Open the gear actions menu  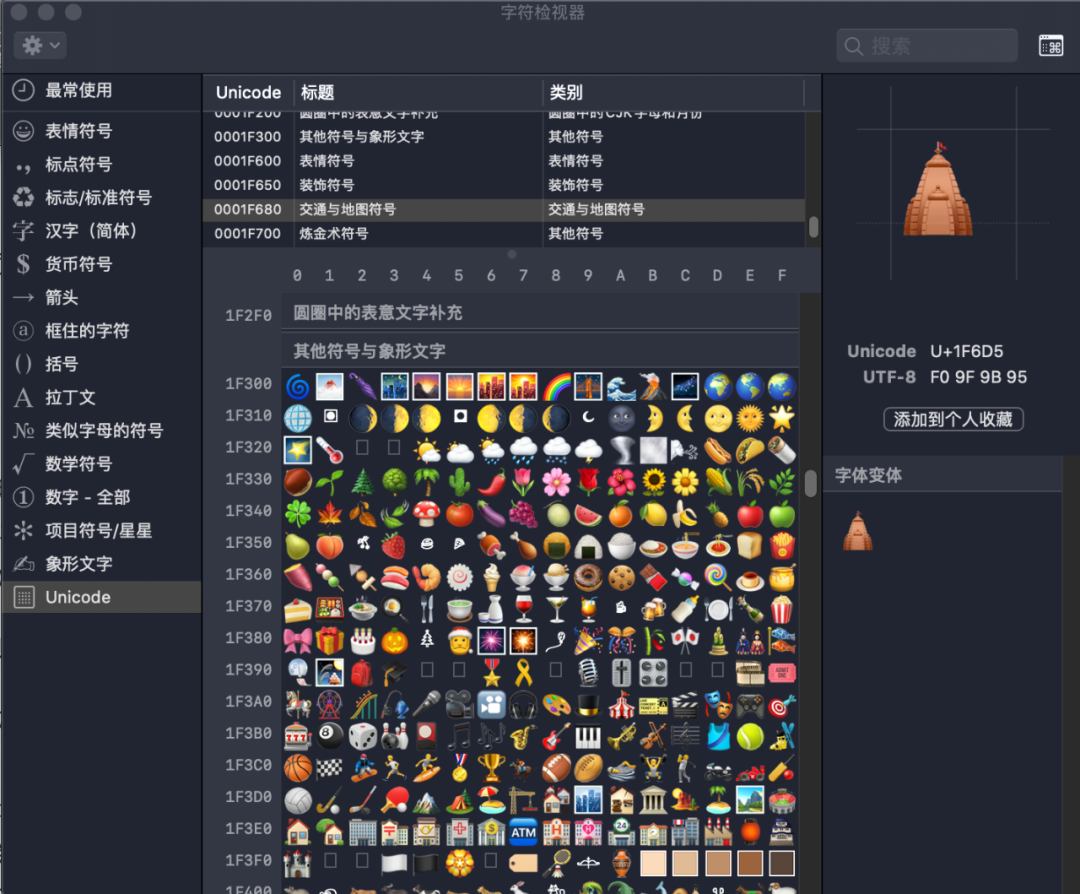[x=38, y=45]
